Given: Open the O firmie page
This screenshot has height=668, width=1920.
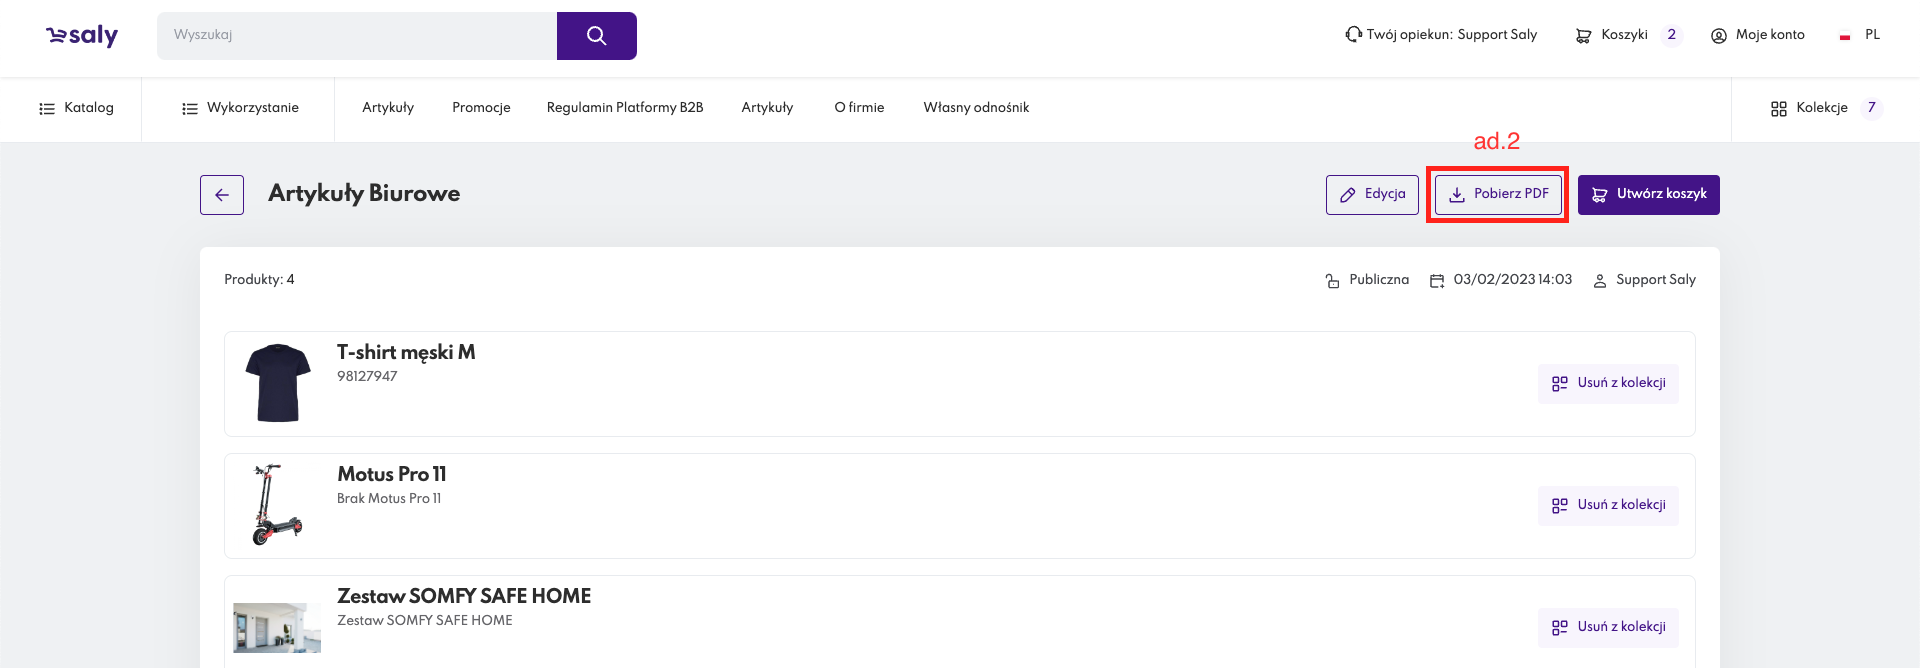Looking at the screenshot, I should (x=859, y=108).
